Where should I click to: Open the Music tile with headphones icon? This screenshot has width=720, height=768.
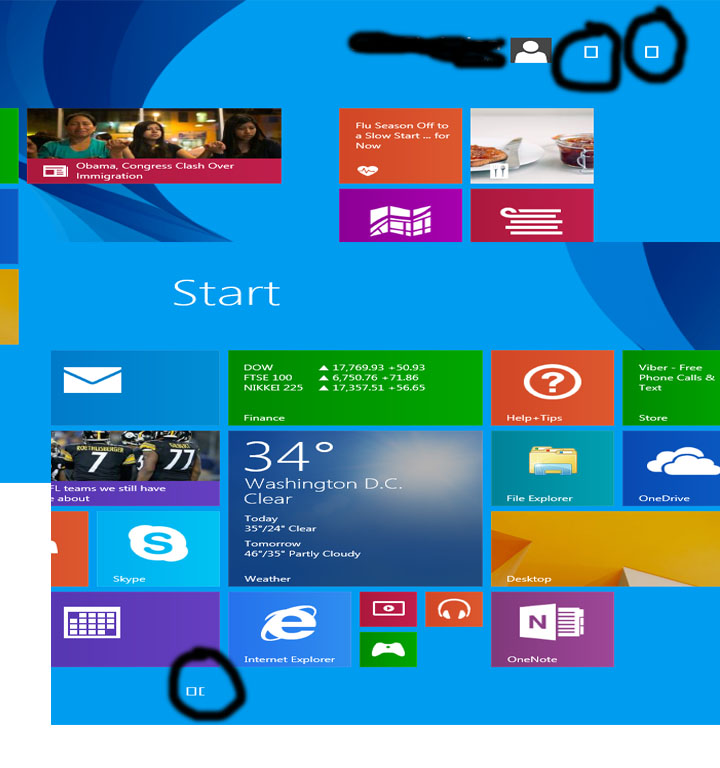(x=454, y=609)
